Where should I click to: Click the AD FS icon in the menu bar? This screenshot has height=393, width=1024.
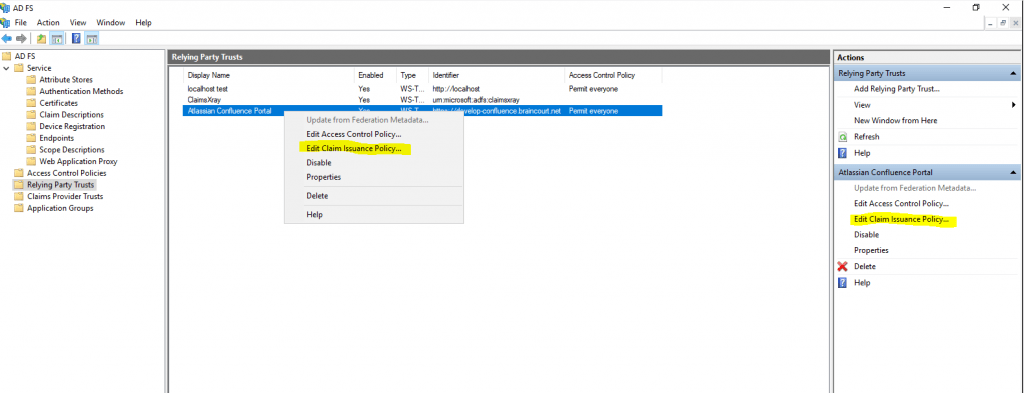pos(5,22)
